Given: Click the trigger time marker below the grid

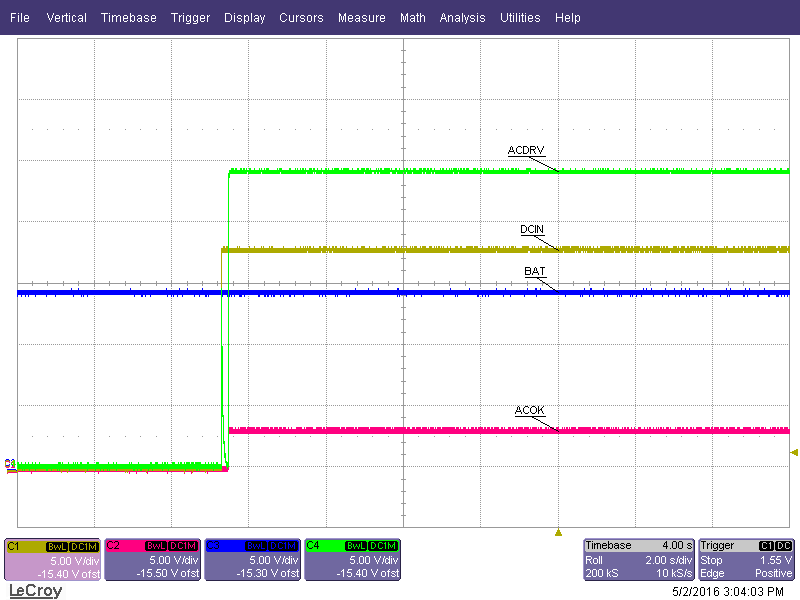Looking at the screenshot, I should tap(558, 533).
